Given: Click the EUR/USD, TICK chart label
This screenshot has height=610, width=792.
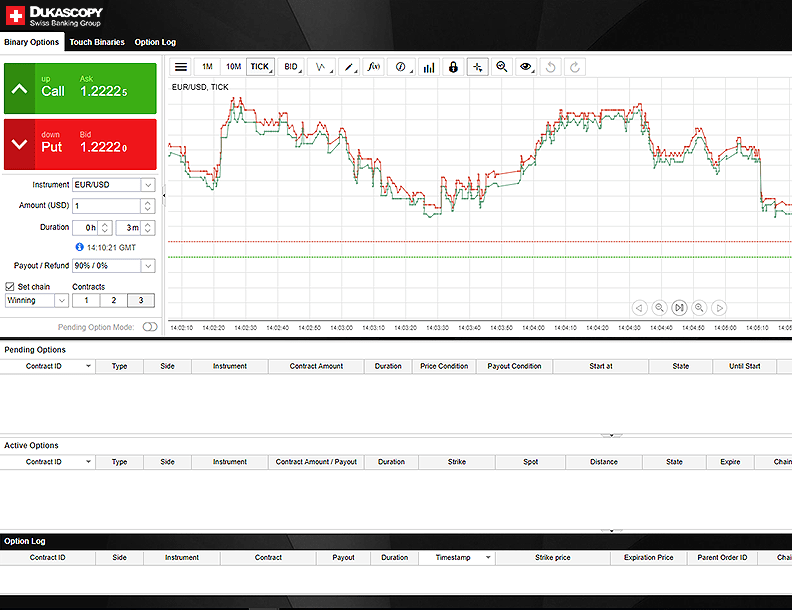Looking at the screenshot, I should coord(200,87).
